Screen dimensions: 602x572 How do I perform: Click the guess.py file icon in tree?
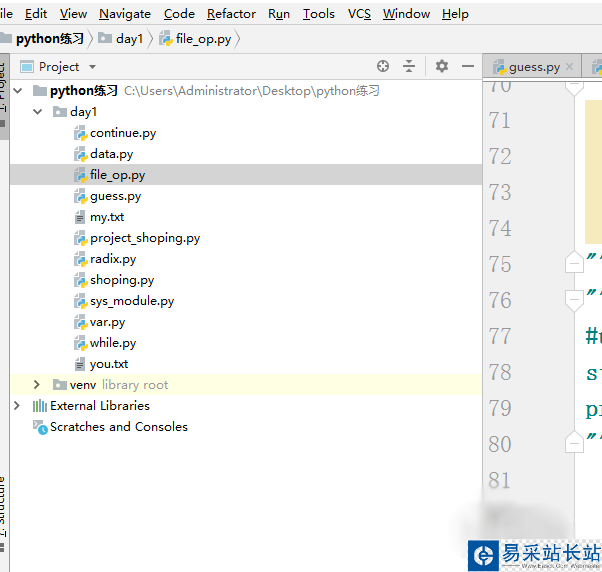click(80, 196)
